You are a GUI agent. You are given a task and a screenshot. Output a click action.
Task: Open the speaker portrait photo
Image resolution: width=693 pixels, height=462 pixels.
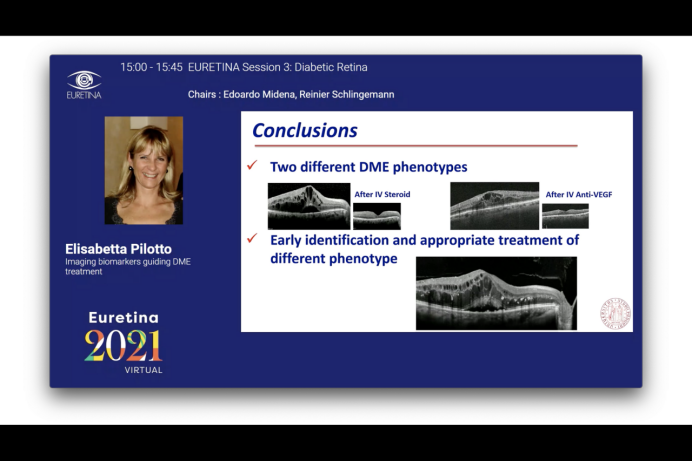[143, 170]
